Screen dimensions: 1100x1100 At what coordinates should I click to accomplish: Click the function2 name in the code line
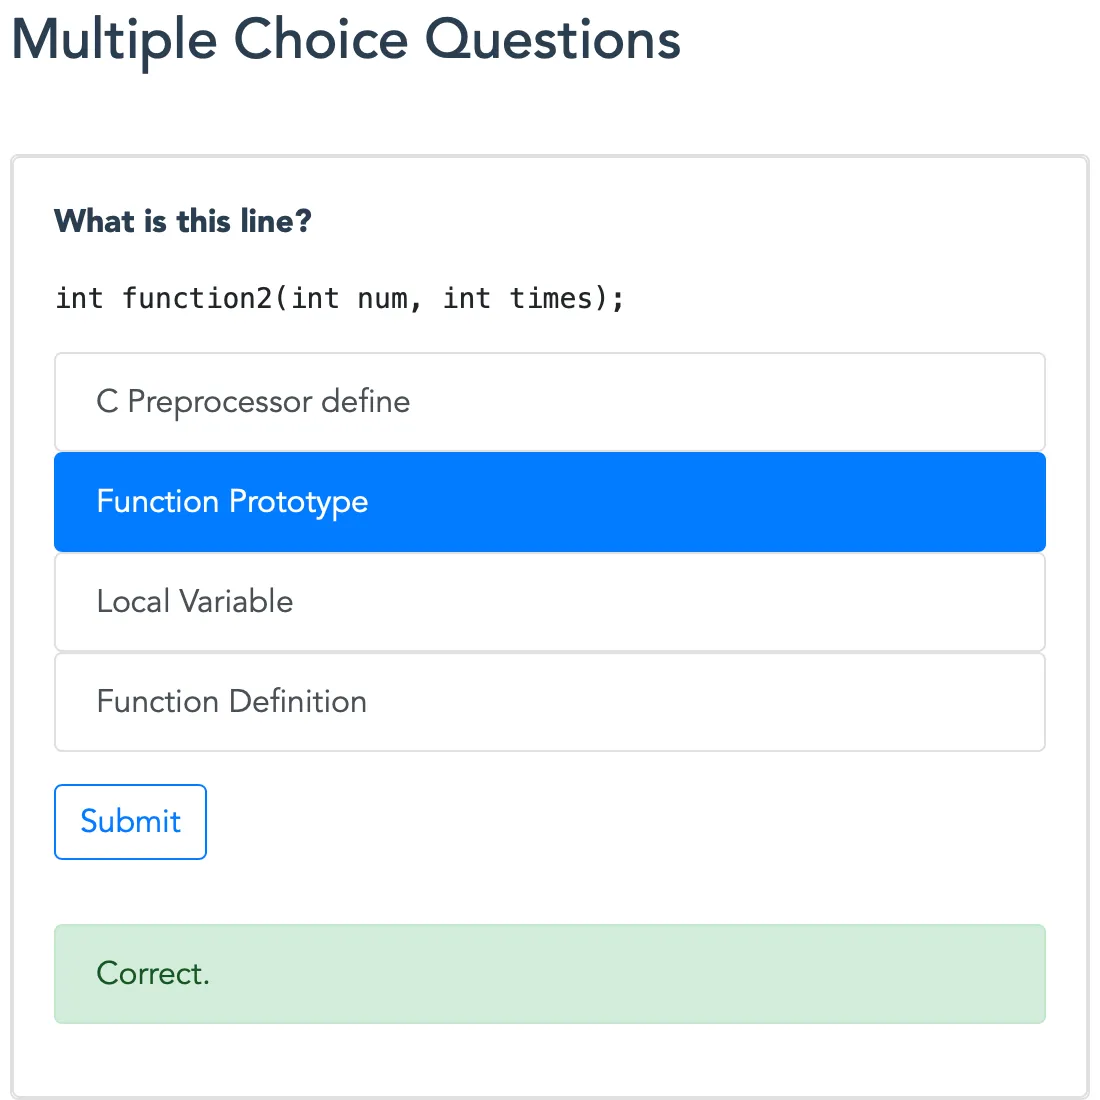[x=196, y=298]
